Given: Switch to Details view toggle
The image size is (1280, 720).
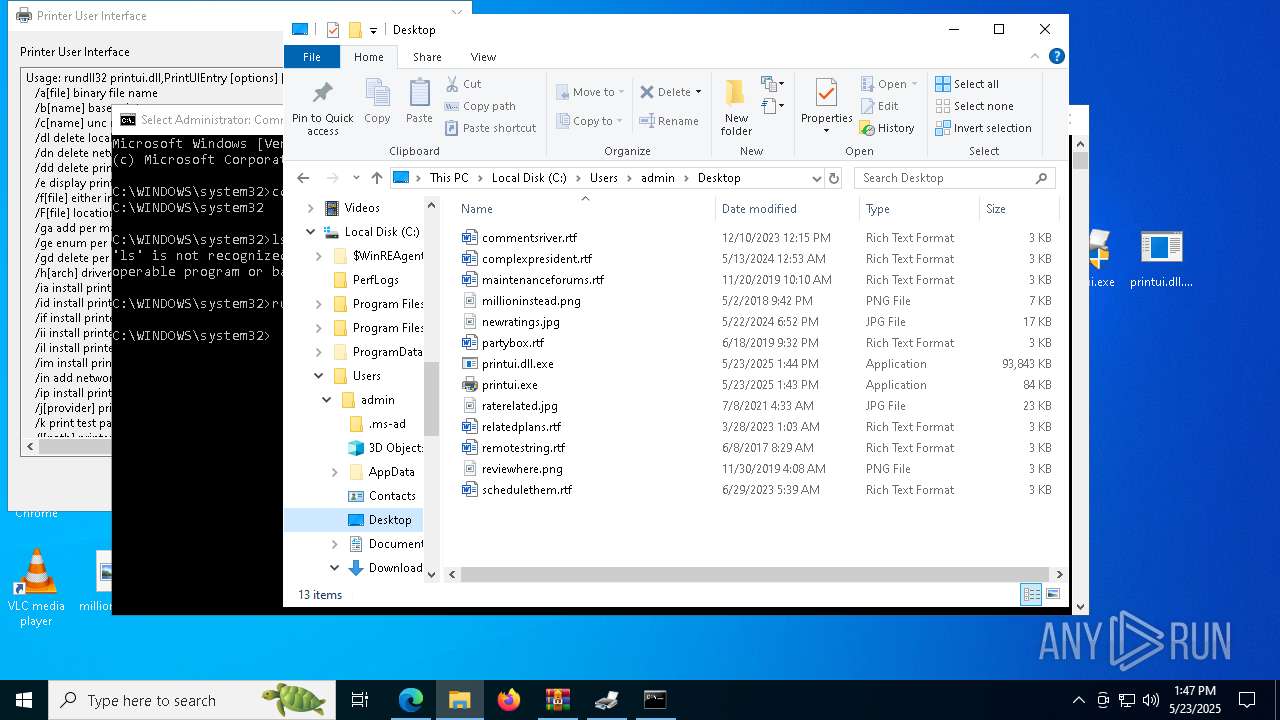Looking at the screenshot, I should click(1031, 594).
